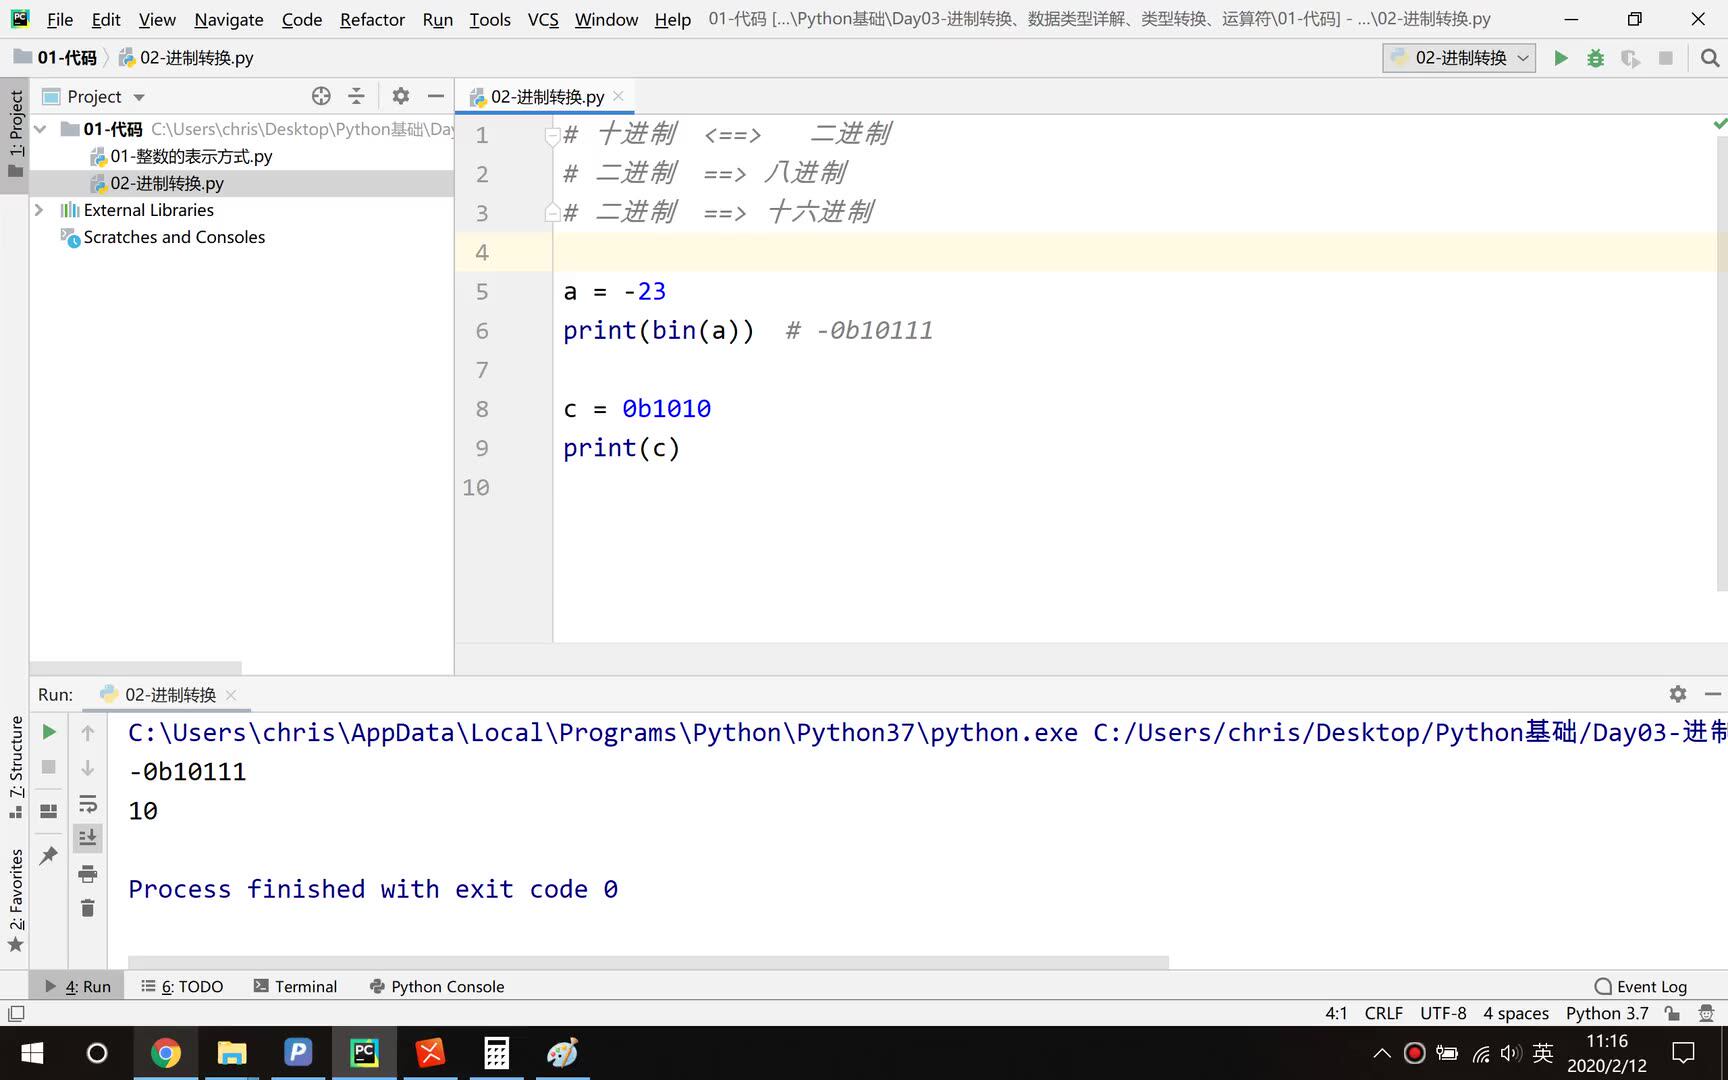Start debugging with the bug icon
The height and width of the screenshot is (1080, 1728).
pyautogui.click(x=1595, y=58)
